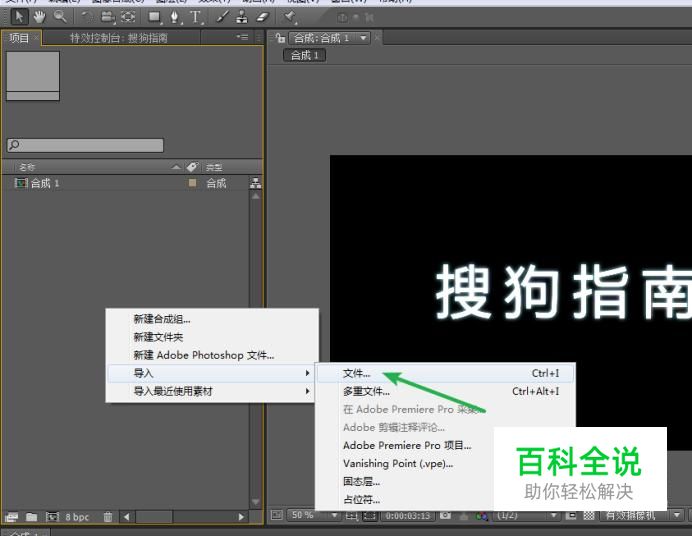Select the Zoom magnifier tool
The image size is (692, 536).
point(60,17)
